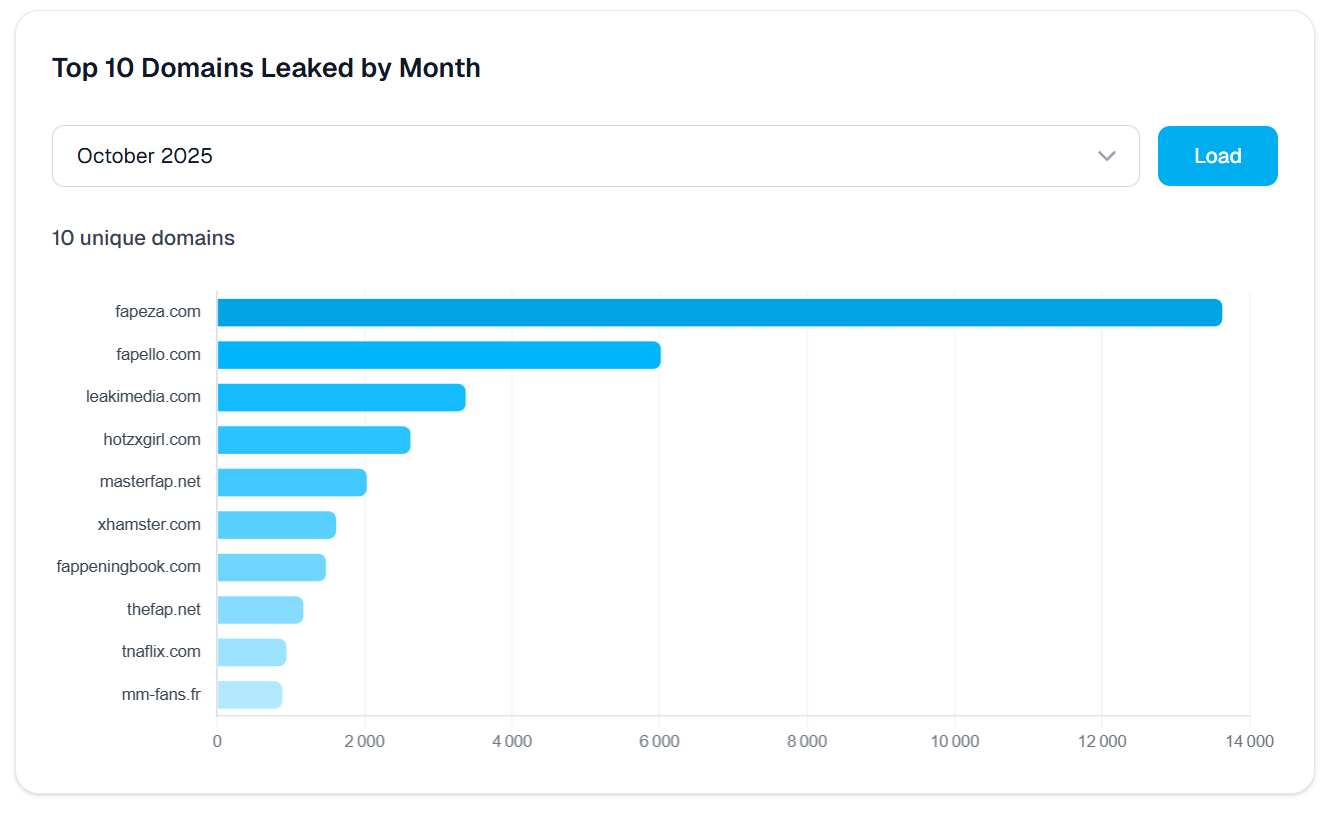Click the mm-fans.fr axis label

tap(163, 693)
